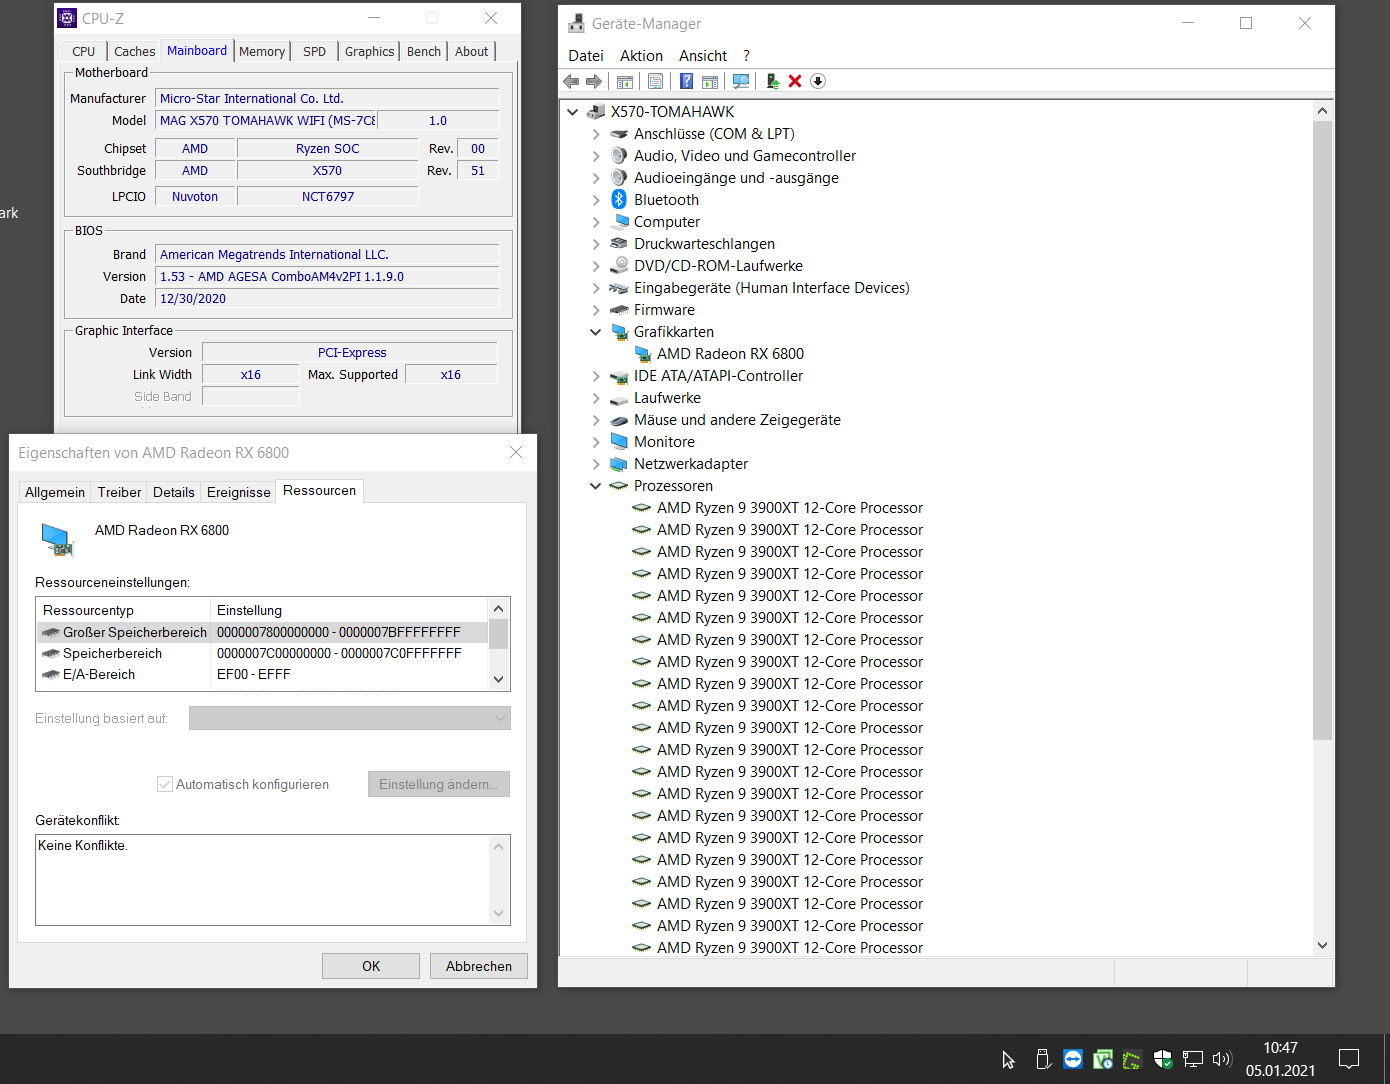This screenshot has height=1084, width=1390.
Task: Open the Properties toolbar icon in Geräte-Manager
Action: coord(655,81)
